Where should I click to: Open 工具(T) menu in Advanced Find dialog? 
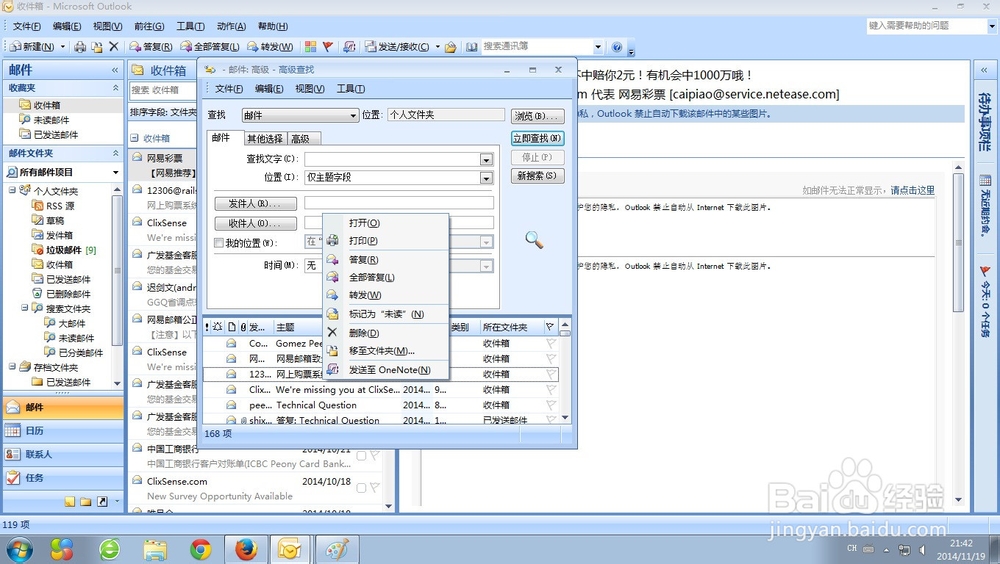(351, 89)
